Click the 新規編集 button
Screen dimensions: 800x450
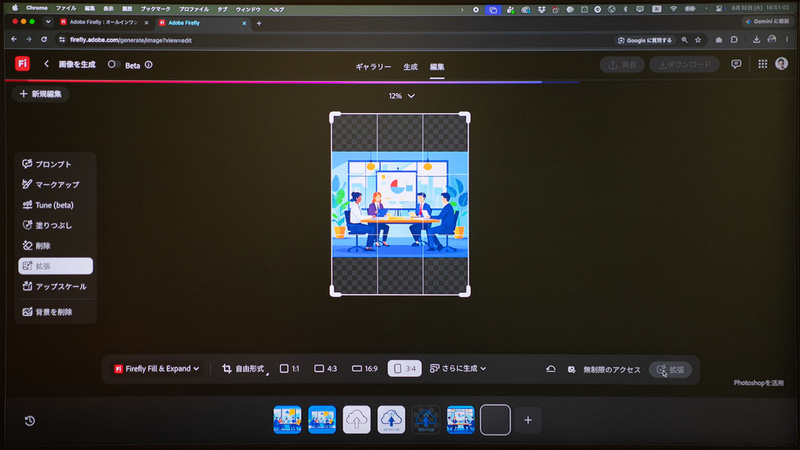click(40, 94)
